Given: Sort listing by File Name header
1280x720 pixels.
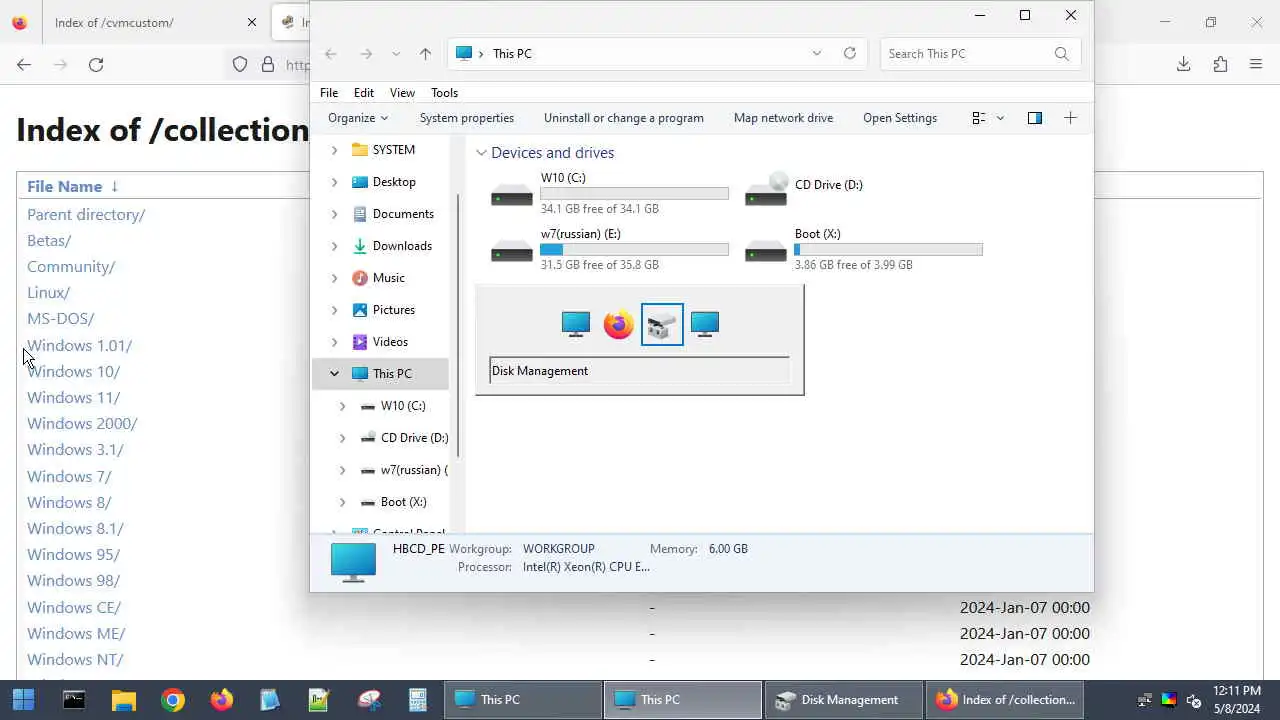Looking at the screenshot, I should tap(64, 186).
